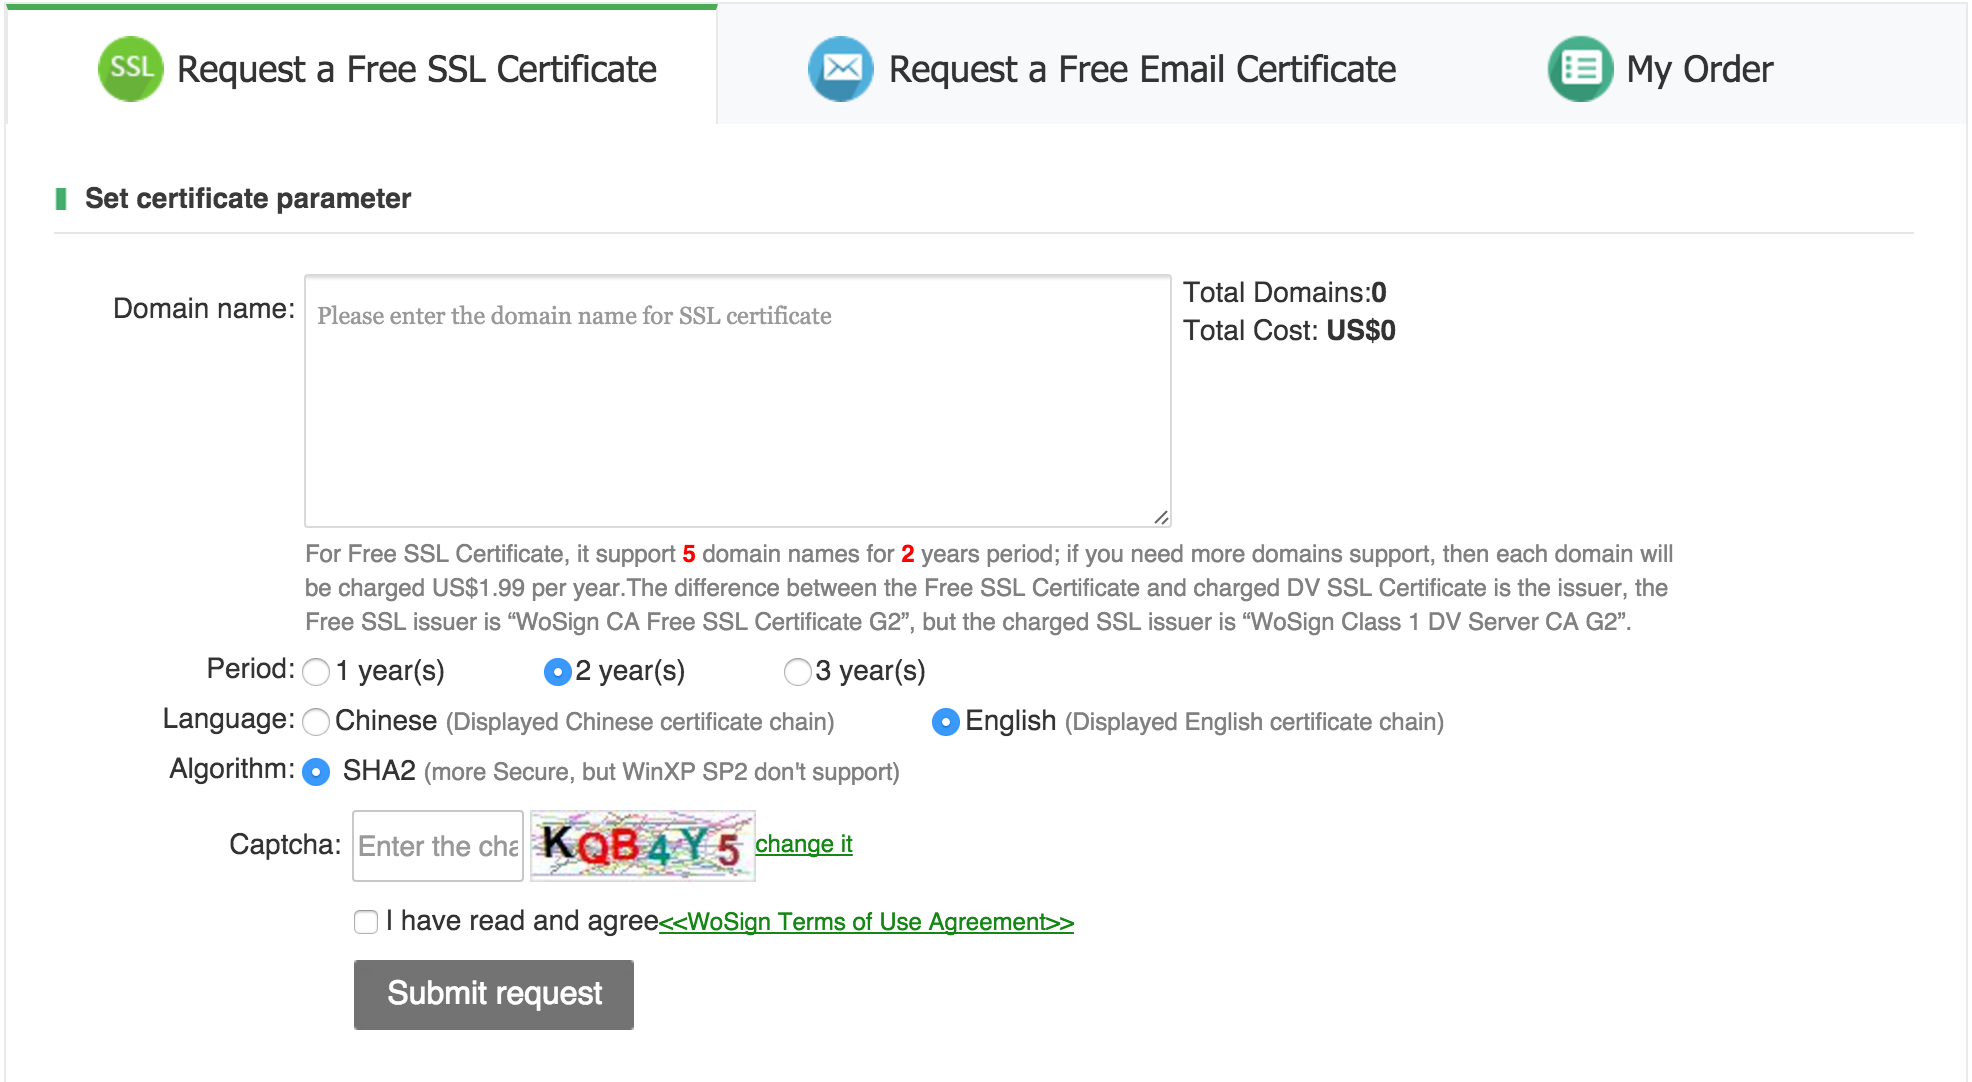Viewport: 1972px width, 1082px height.
Task: Click the blue email envelope icon
Action: [841, 69]
